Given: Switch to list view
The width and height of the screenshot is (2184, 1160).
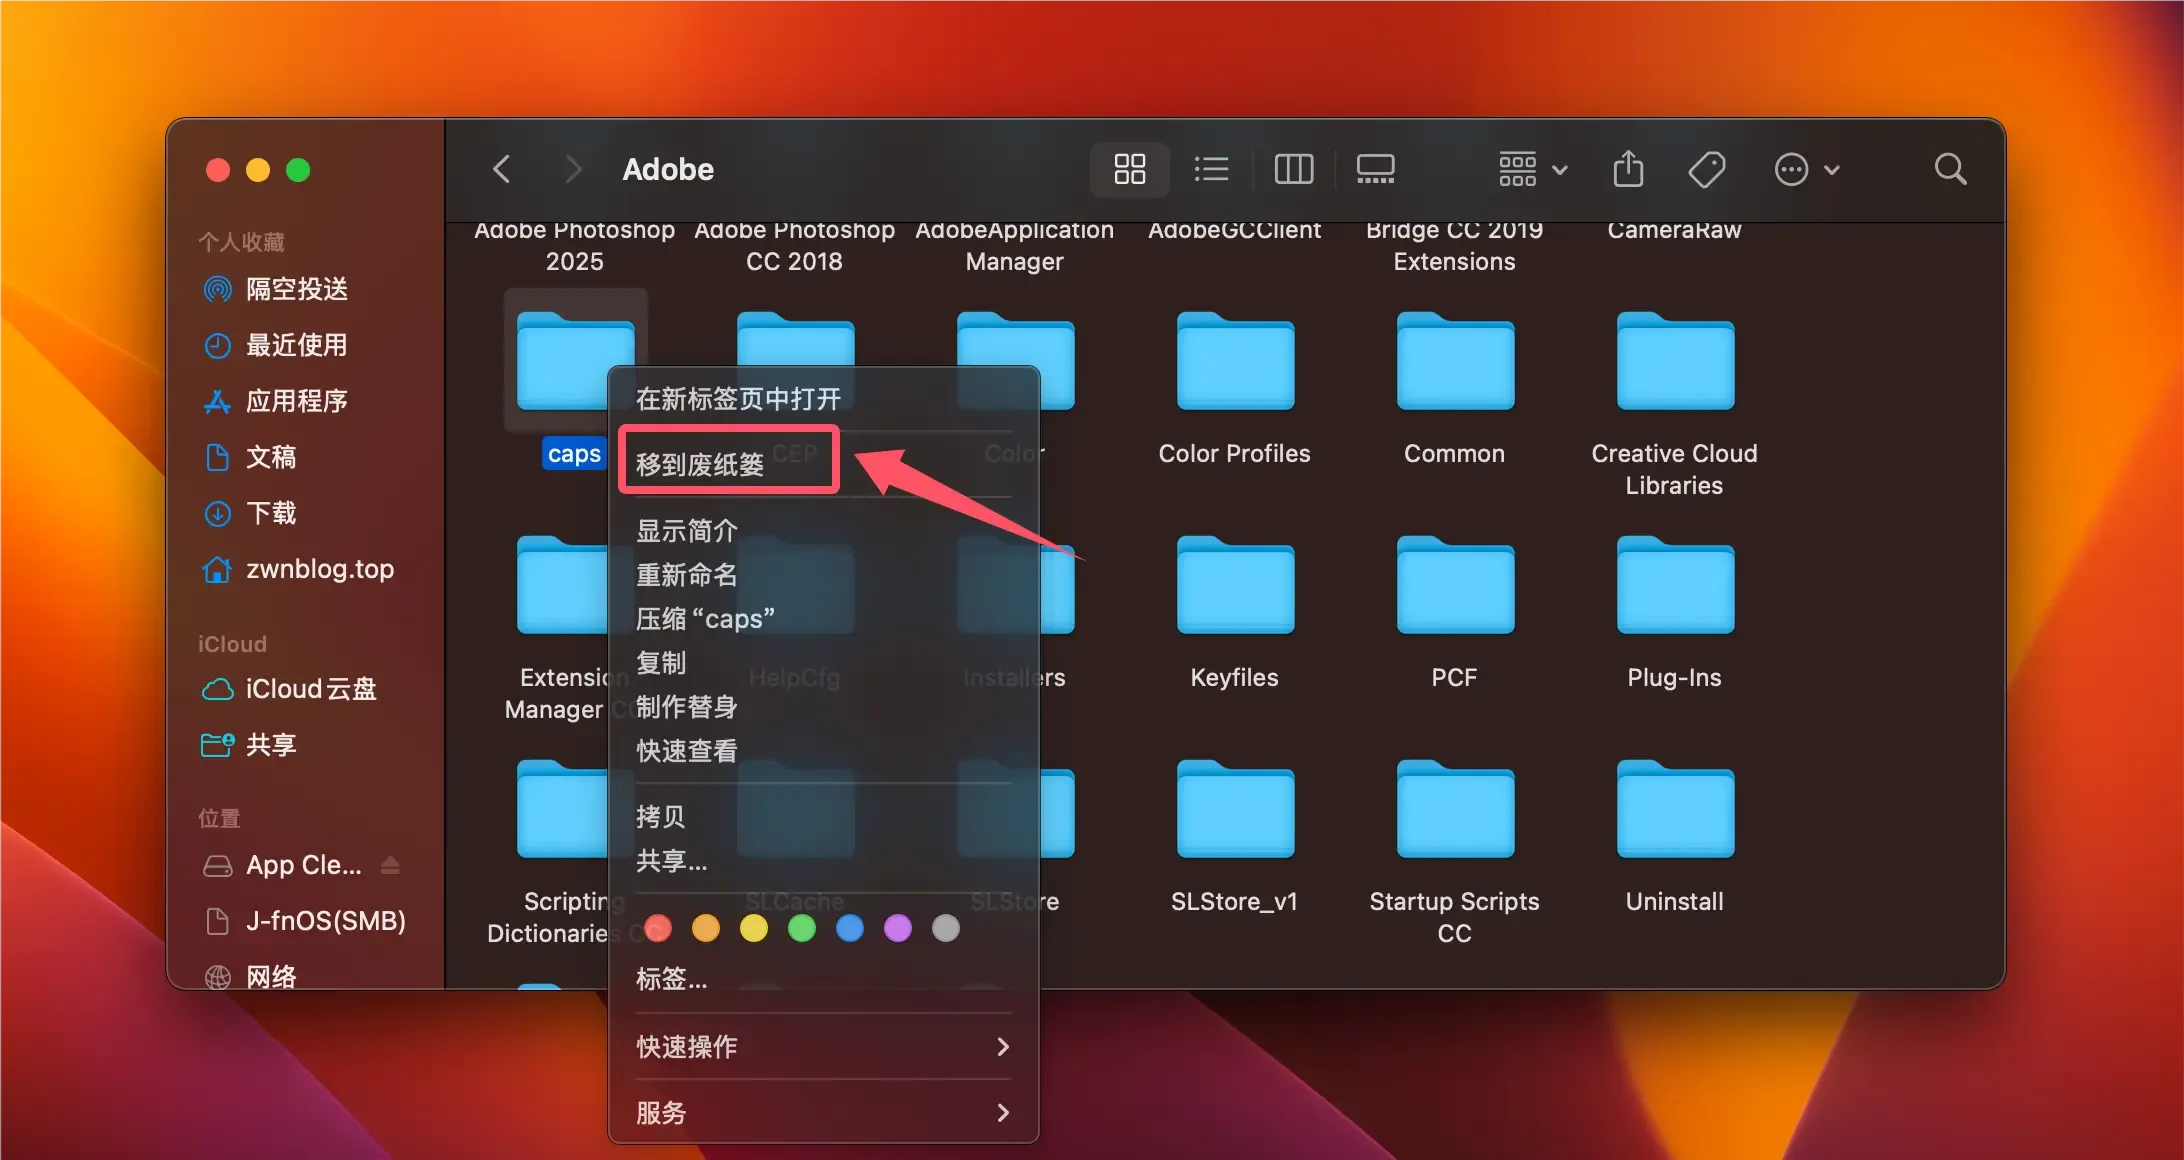Looking at the screenshot, I should pyautogui.click(x=1211, y=169).
